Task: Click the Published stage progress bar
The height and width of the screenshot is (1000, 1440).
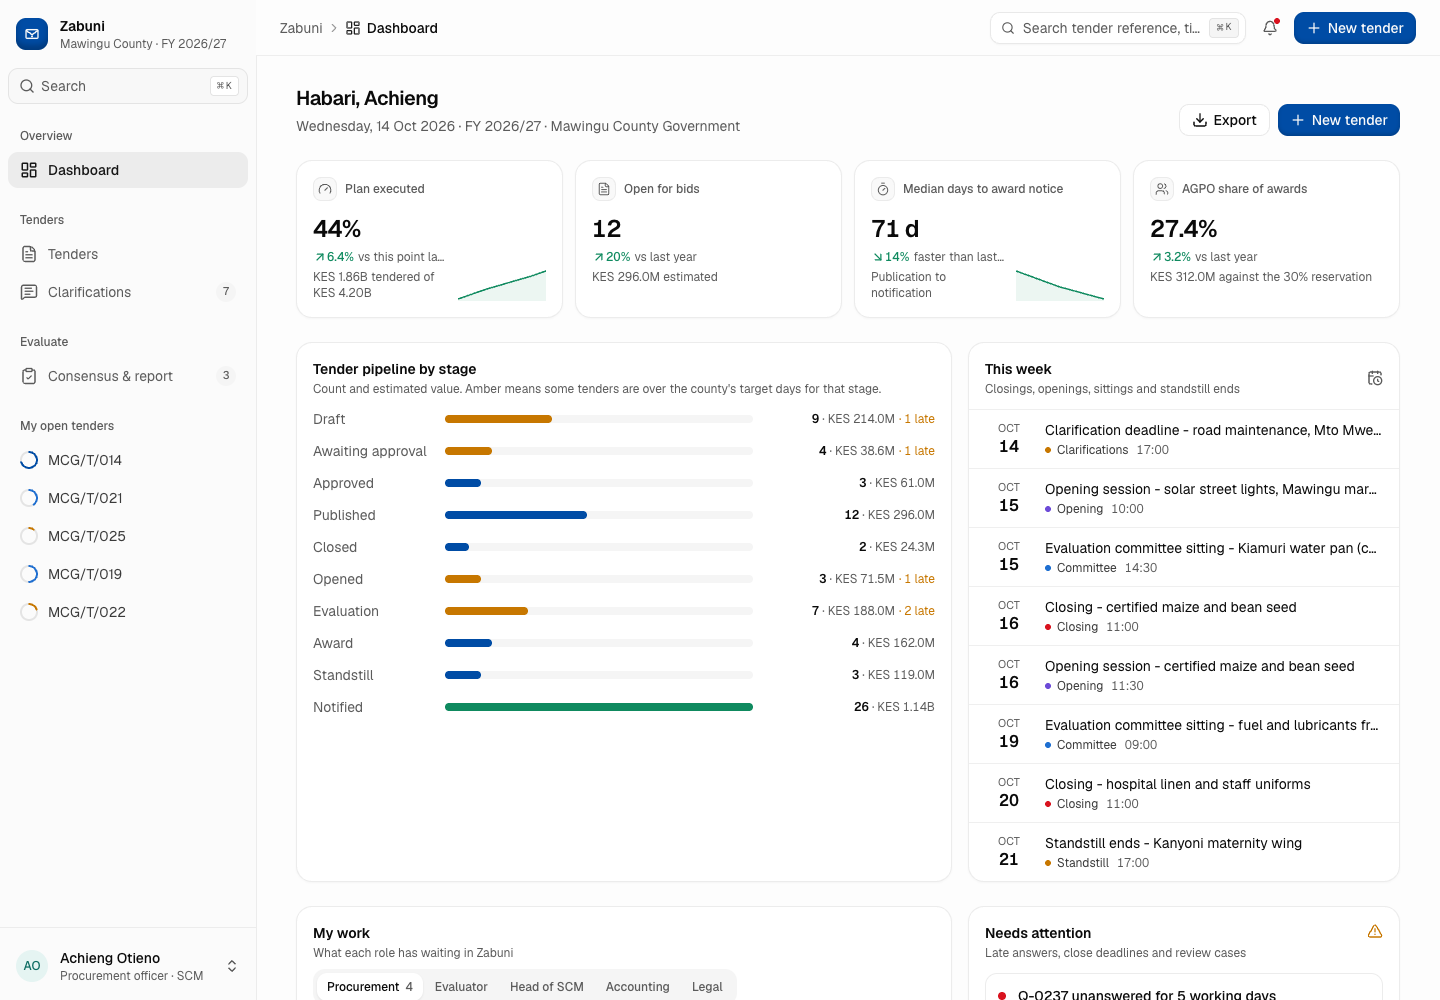Action: [599, 515]
